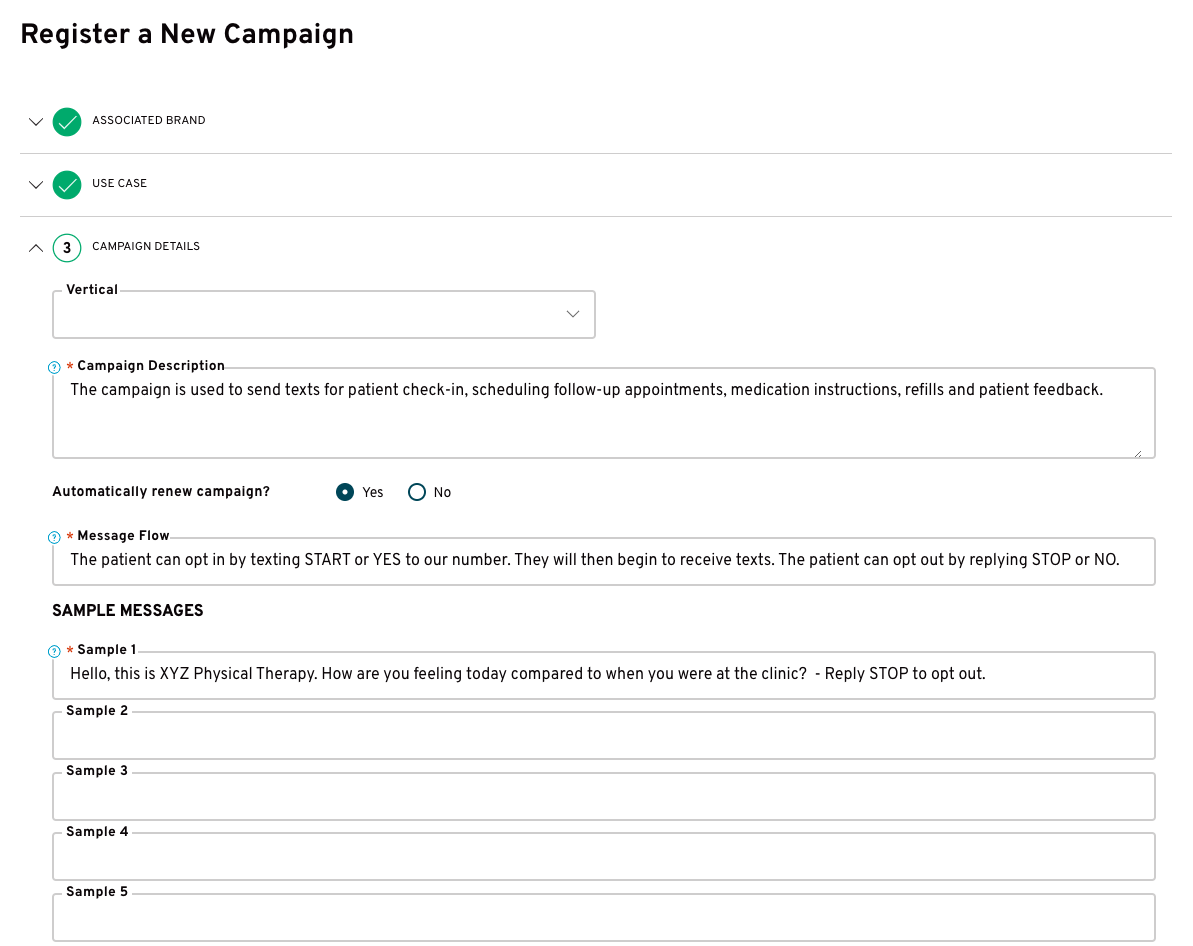Image resolution: width=1193 pixels, height=946 pixels.
Task: Open help icon for Campaign Description
Action: point(54,368)
